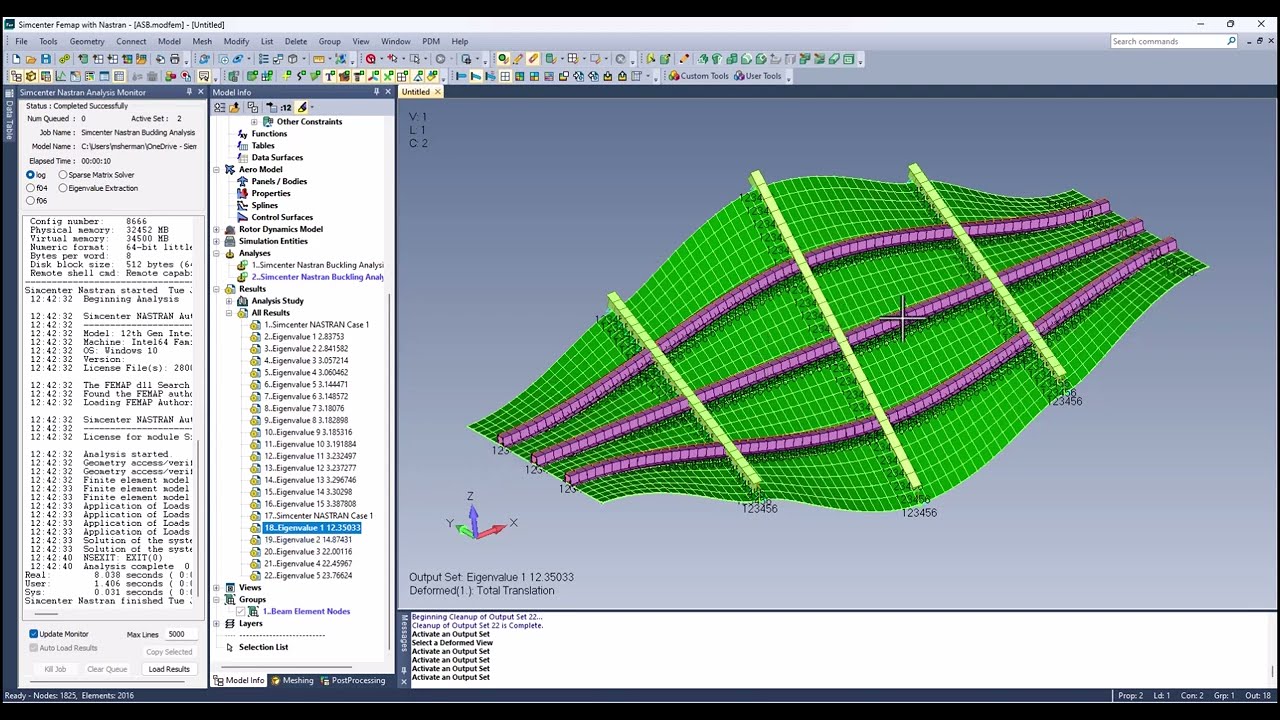Screen dimensions: 1280x720
Task: Open the Mesh menu
Action: pos(202,41)
